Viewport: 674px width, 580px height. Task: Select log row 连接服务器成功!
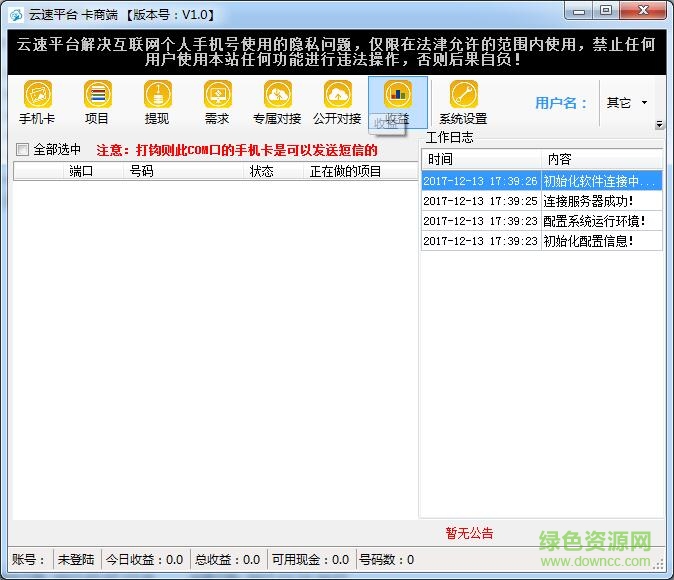click(x=542, y=201)
